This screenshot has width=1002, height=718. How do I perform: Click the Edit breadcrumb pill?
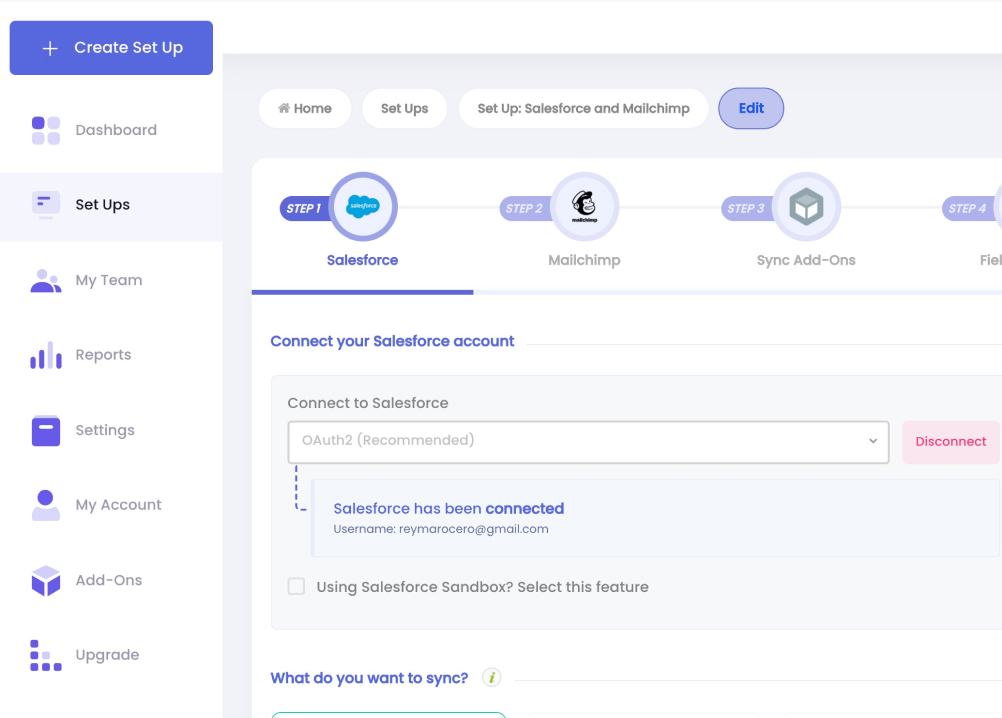tap(751, 109)
